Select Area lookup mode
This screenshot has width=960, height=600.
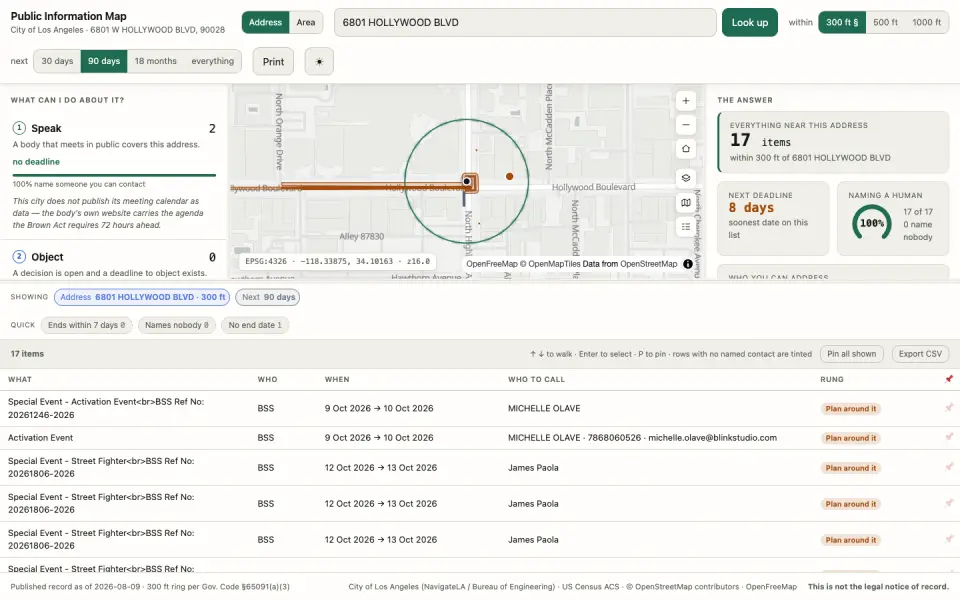tap(306, 22)
